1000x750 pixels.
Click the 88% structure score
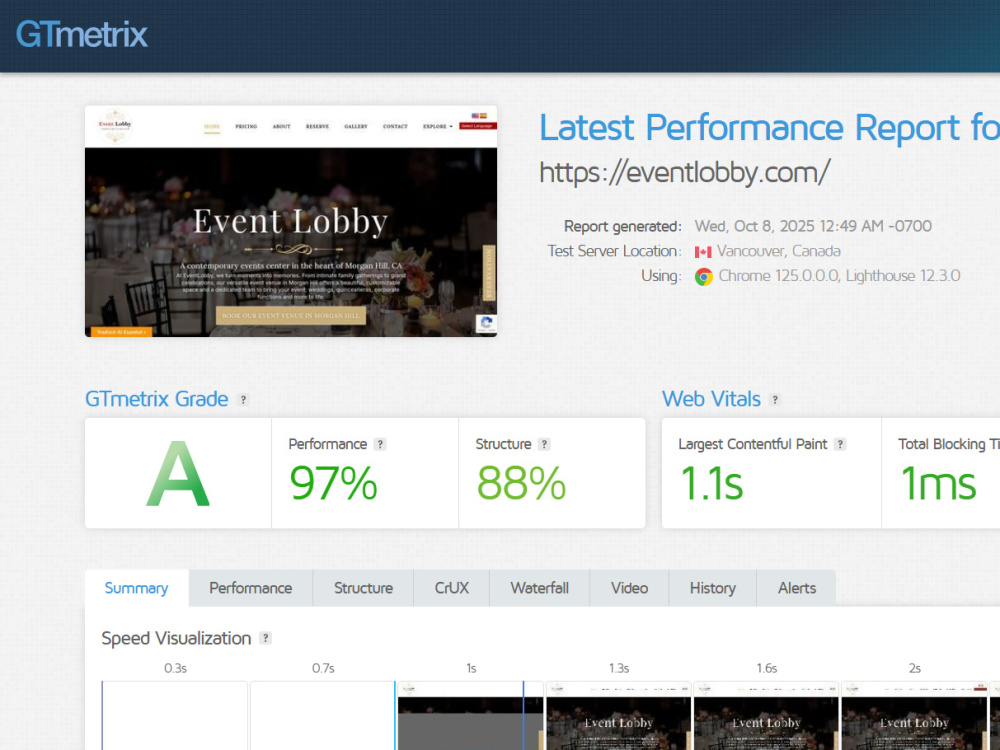521,483
